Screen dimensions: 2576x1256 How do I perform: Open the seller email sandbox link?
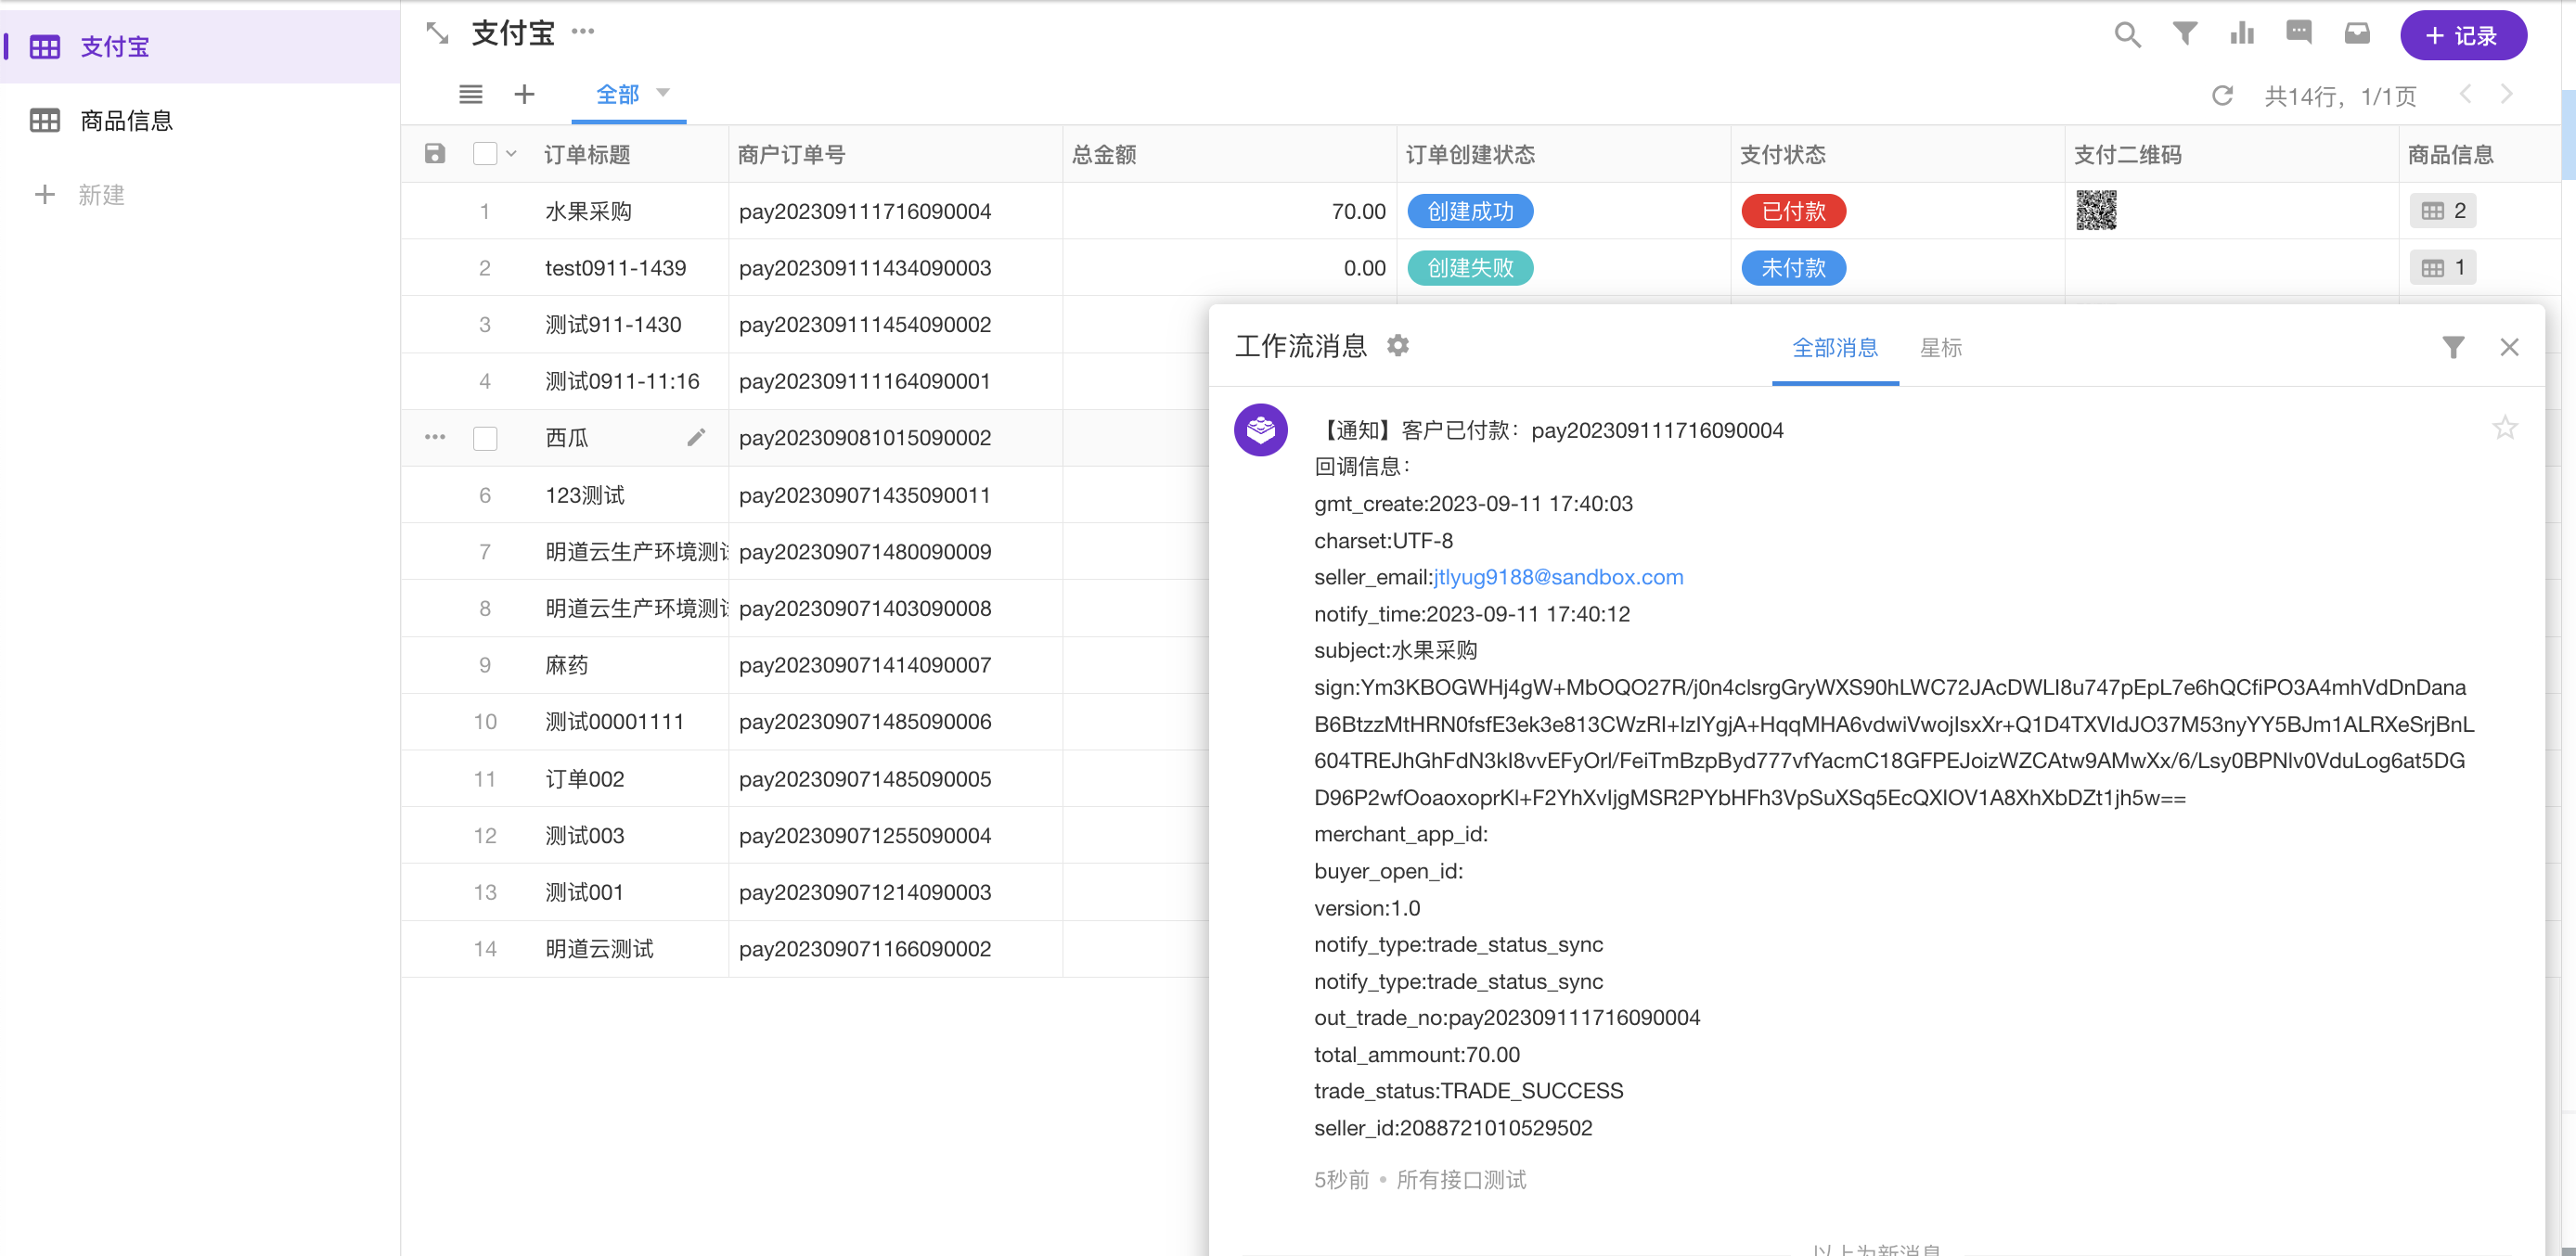click(1558, 577)
